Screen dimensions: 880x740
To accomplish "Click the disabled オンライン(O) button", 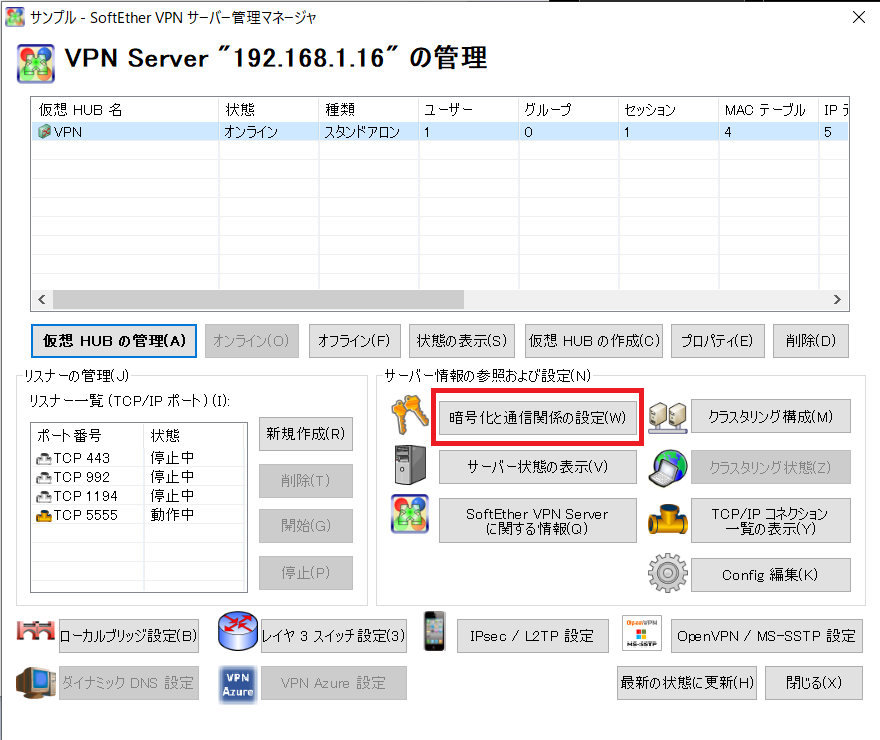I will (251, 341).
